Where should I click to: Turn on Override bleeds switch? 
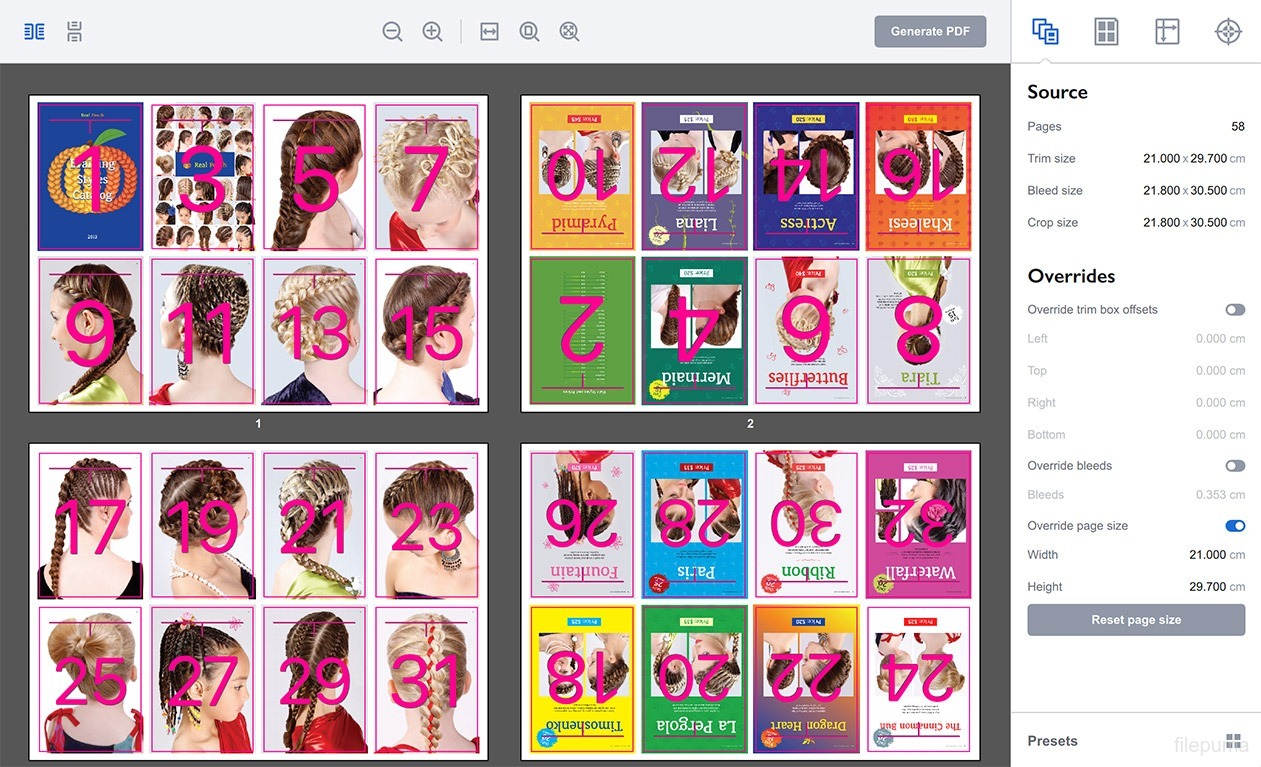tap(1235, 466)
